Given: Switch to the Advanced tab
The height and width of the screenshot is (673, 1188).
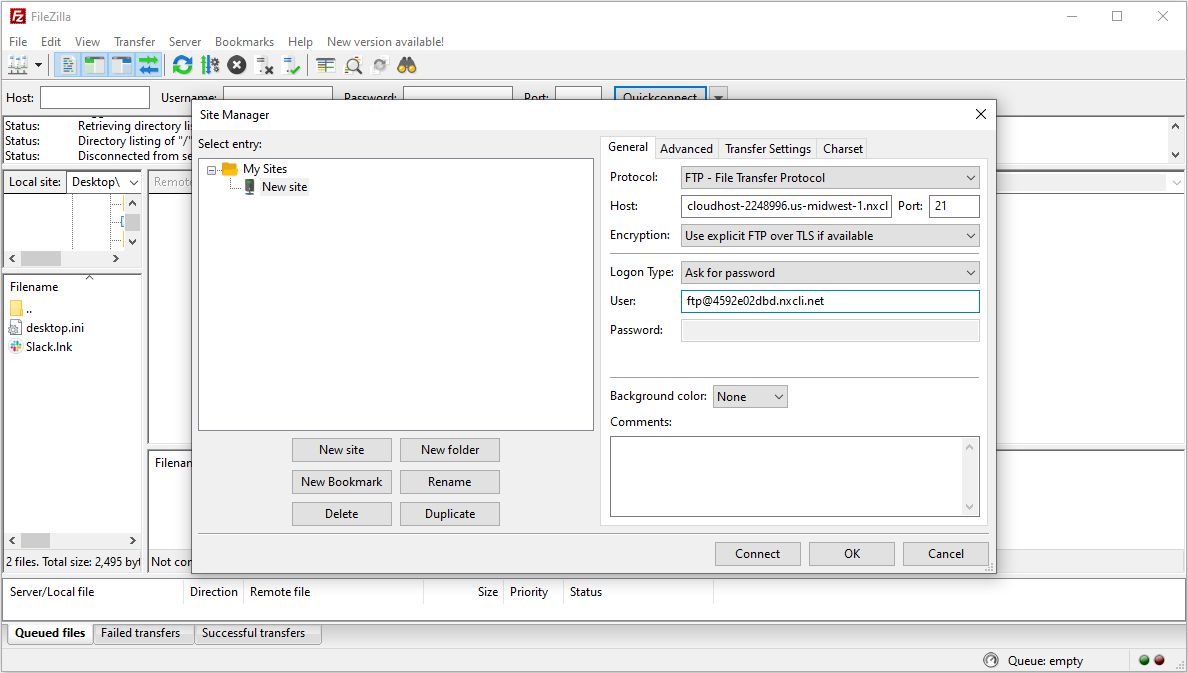Looking at the screenshot, I should click(x=686, y=149).
